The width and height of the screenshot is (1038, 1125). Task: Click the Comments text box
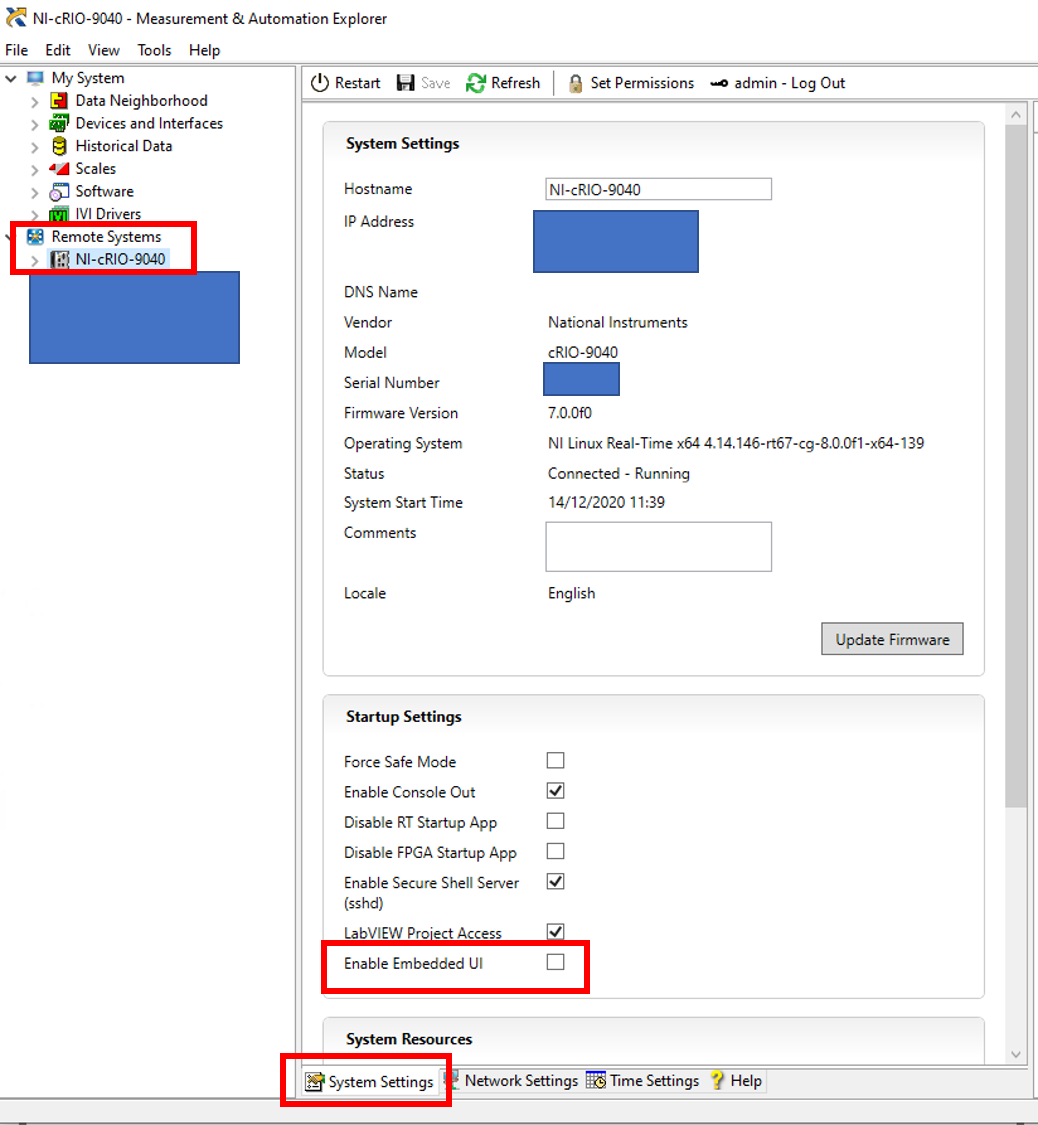click(x=659, y=547)
